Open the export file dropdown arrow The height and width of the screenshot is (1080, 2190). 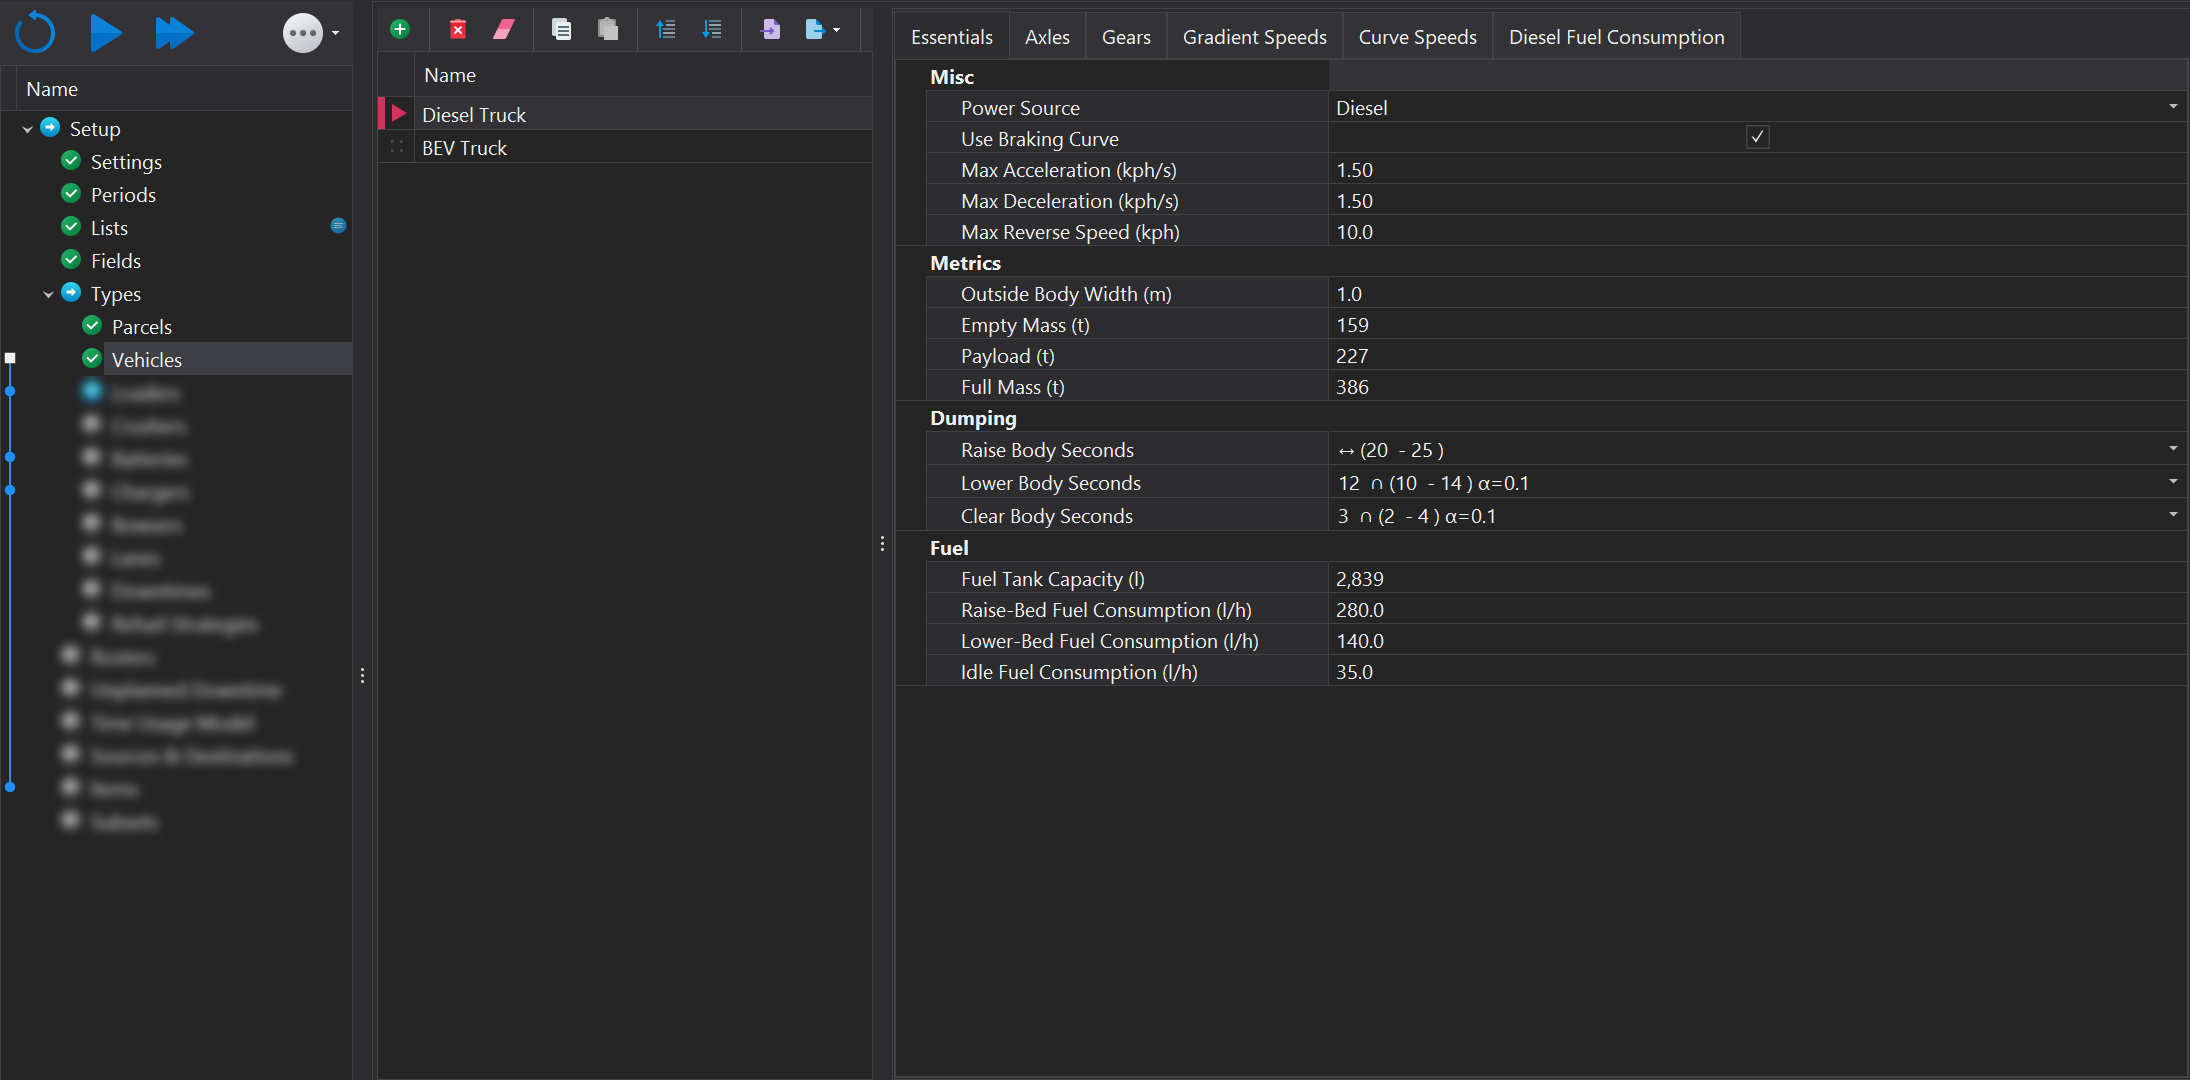pyautogui.click(x=837, y=30)
